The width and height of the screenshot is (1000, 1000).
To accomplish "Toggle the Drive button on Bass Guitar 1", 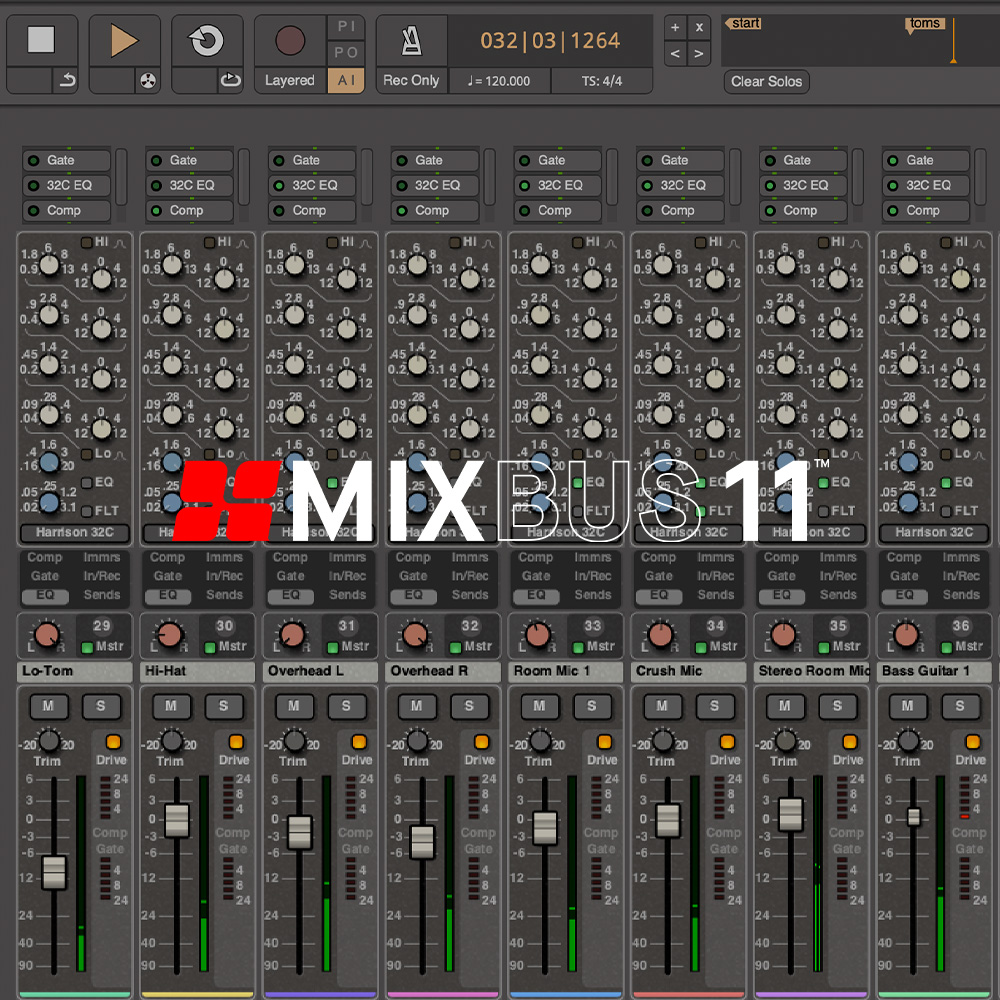I will tap(971, 741).
